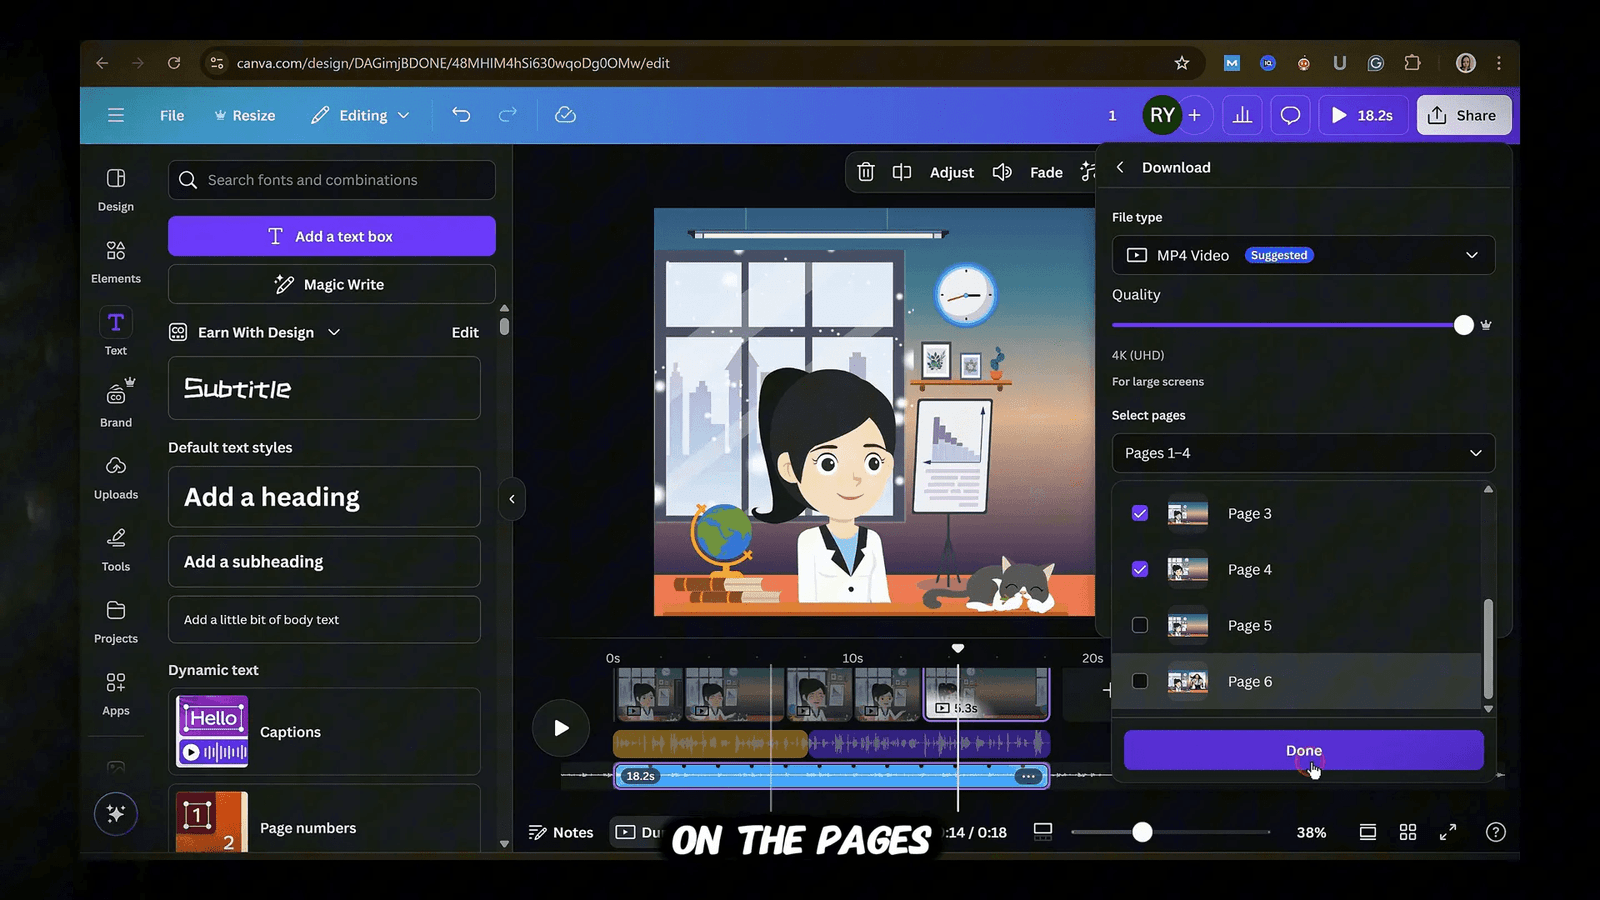Open grid view of pages
This screenshot has height=900, width=1600.
[x=1408, y=832]
